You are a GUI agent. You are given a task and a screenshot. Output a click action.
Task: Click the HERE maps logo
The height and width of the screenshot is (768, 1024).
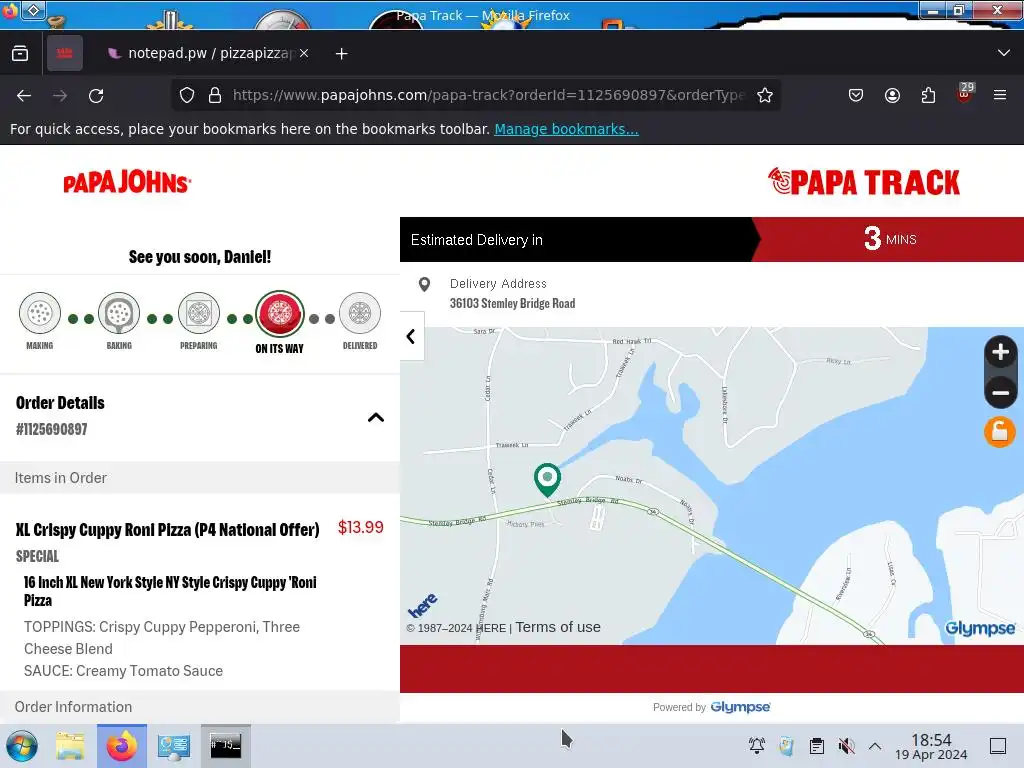tap(423, 605)
